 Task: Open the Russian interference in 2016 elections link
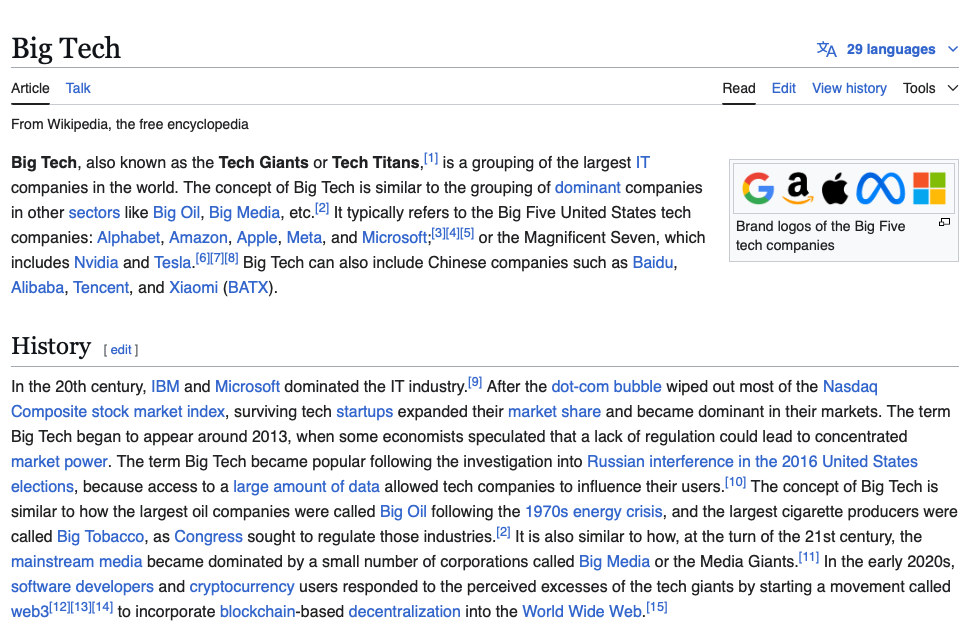(752, 461)
